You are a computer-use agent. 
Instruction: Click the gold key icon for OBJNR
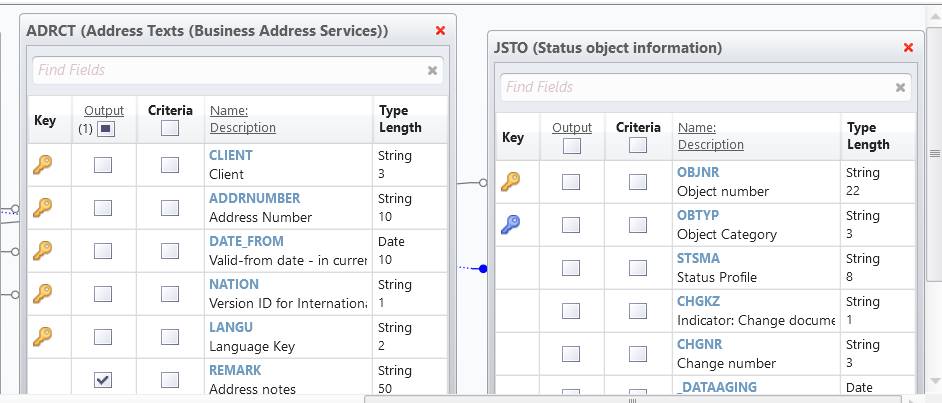coord(510,182)
